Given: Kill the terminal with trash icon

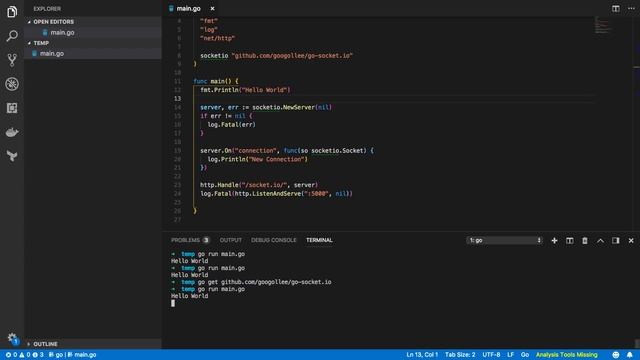Looking at the screenshot, I should (x=585, y=240).
